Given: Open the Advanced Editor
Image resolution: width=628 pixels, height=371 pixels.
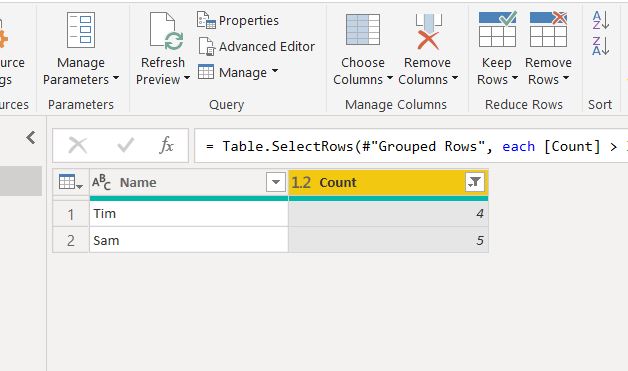Looking at the screenshot, I should 256,46.
